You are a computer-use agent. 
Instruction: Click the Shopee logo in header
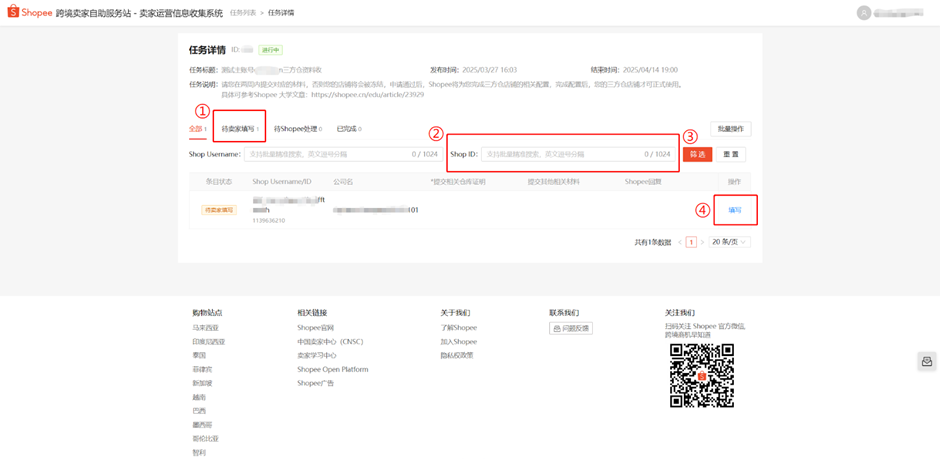30,13
